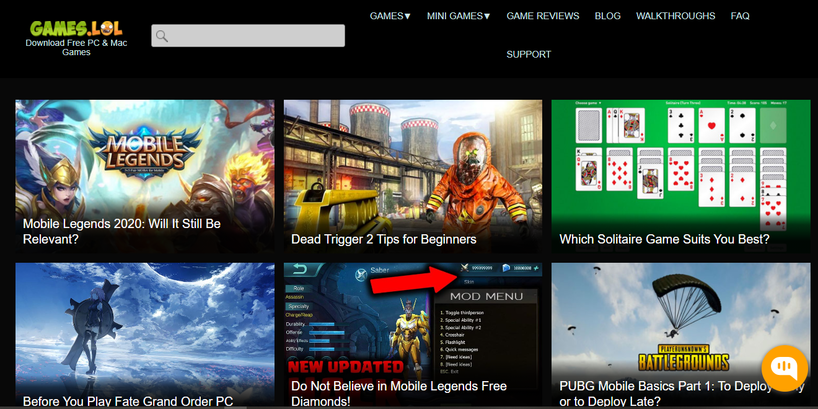Open 'Do Not Believe in Mobile Legends Free Diamonds!'
Image resolution: width=818 pixels, height=409 pixels.
tap(399, 394)
